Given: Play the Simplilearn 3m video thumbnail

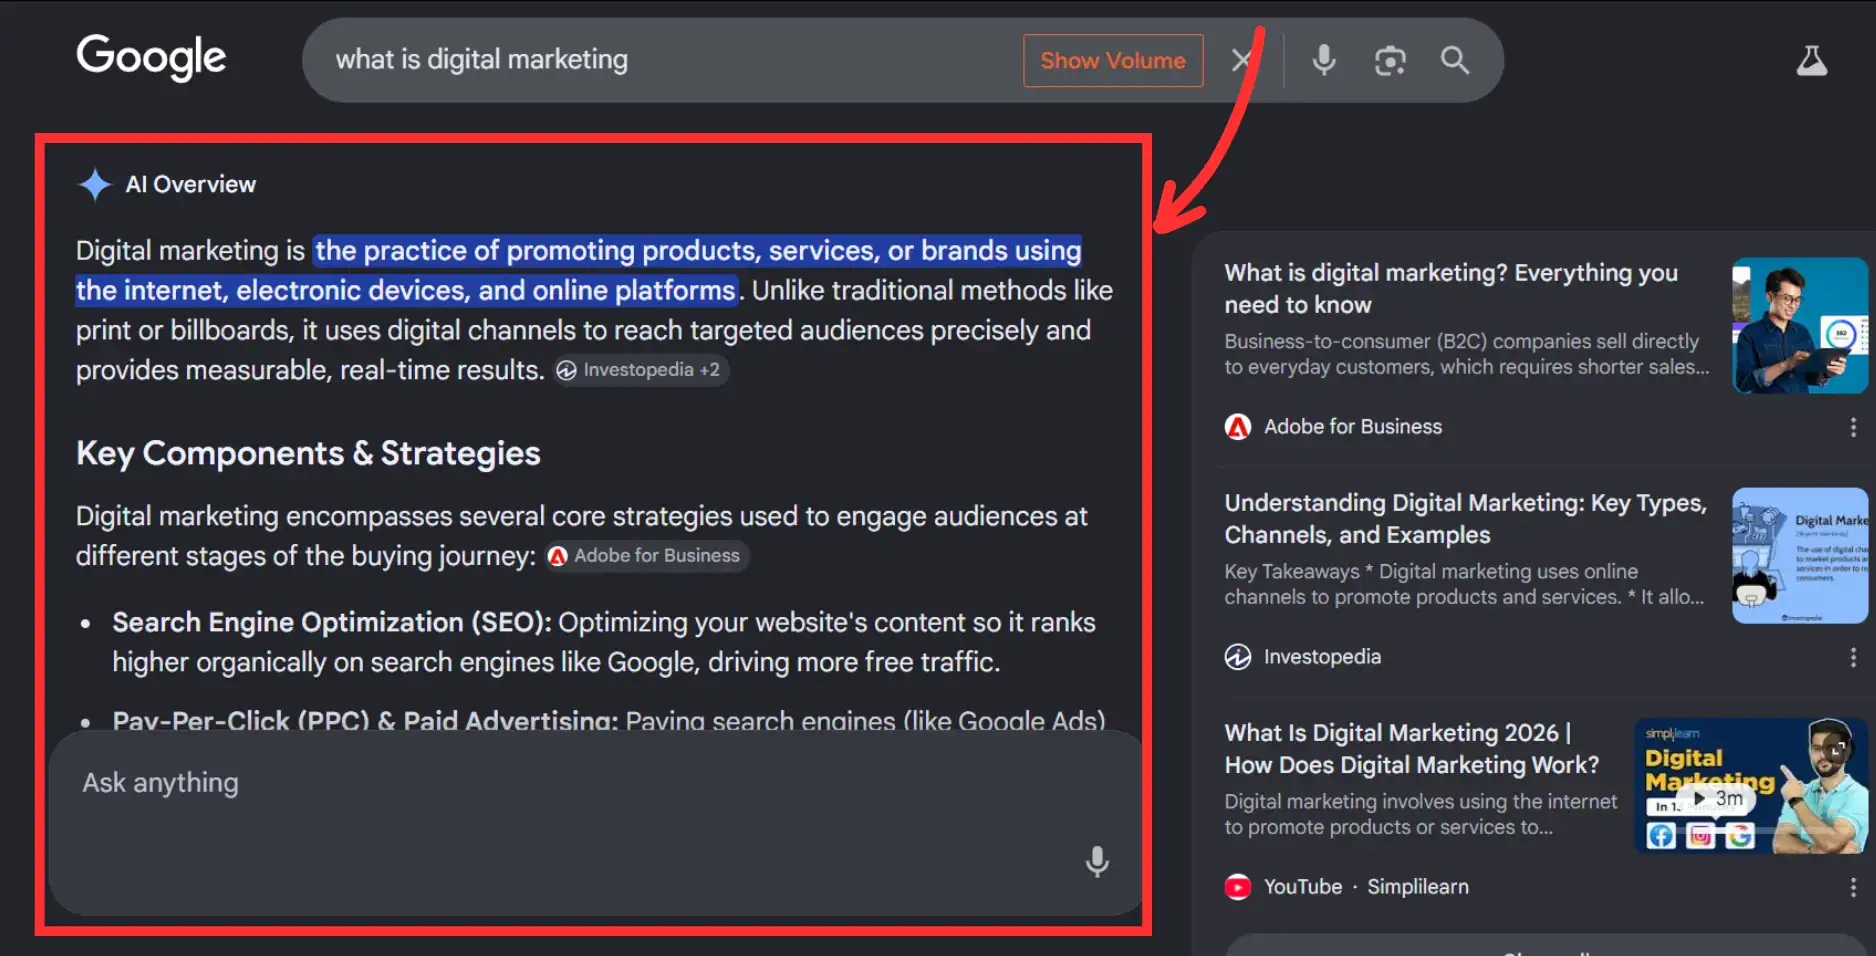Looking at the screenshot, I should click(x=1751, y=785).
